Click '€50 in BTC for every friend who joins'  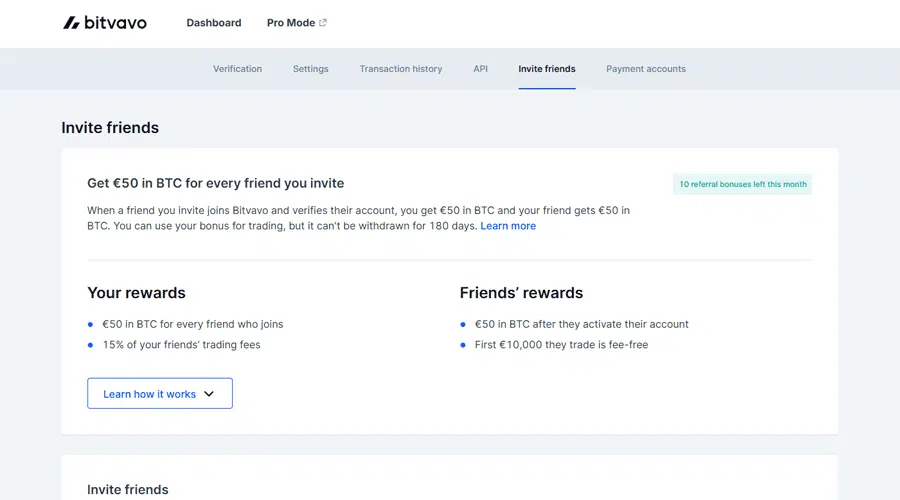[193, 324]
